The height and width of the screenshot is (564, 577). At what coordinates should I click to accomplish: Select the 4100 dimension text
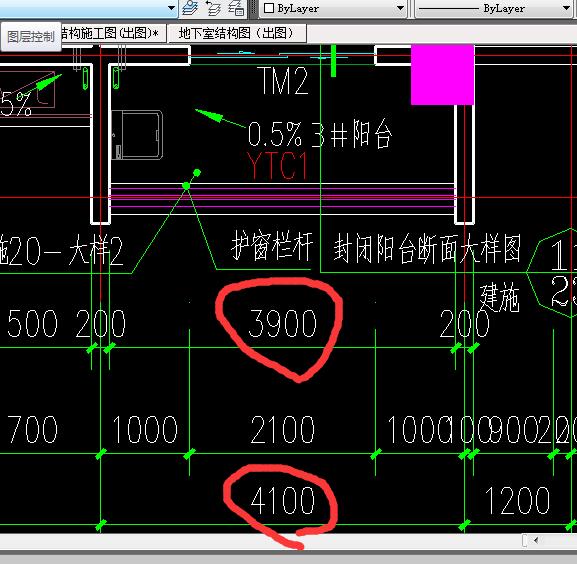point(282,500)
